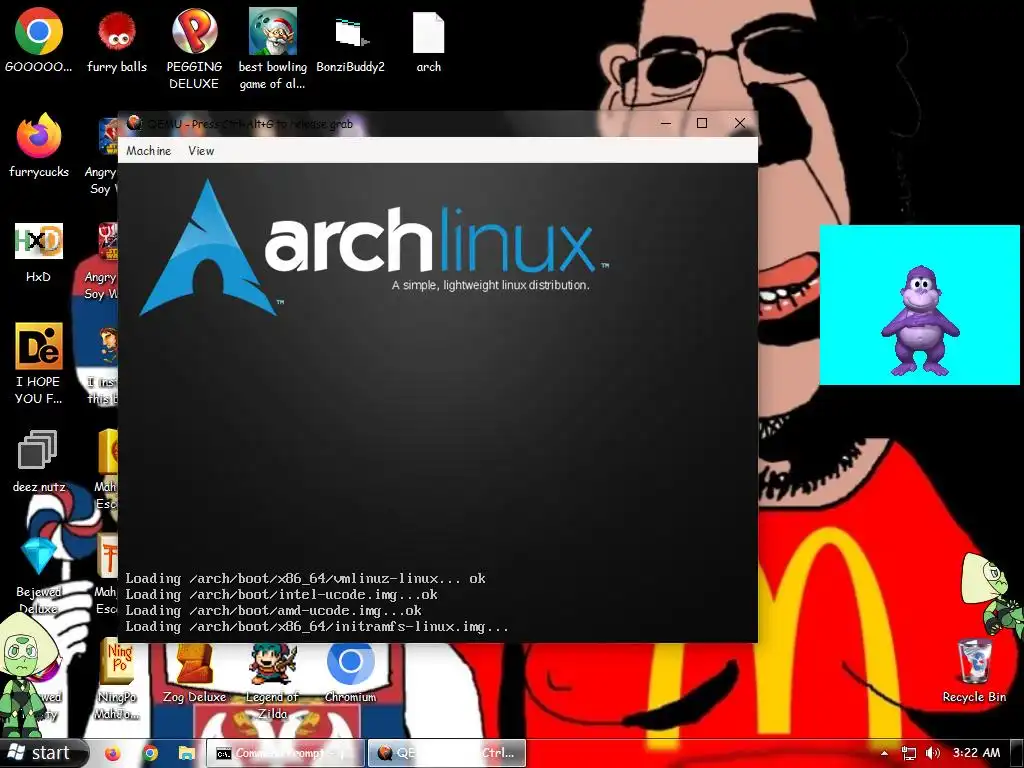This screenshot has height=768, width=1024.
Task: Open the furrycucks Firefox shortcut
Action: click(39, 145)
